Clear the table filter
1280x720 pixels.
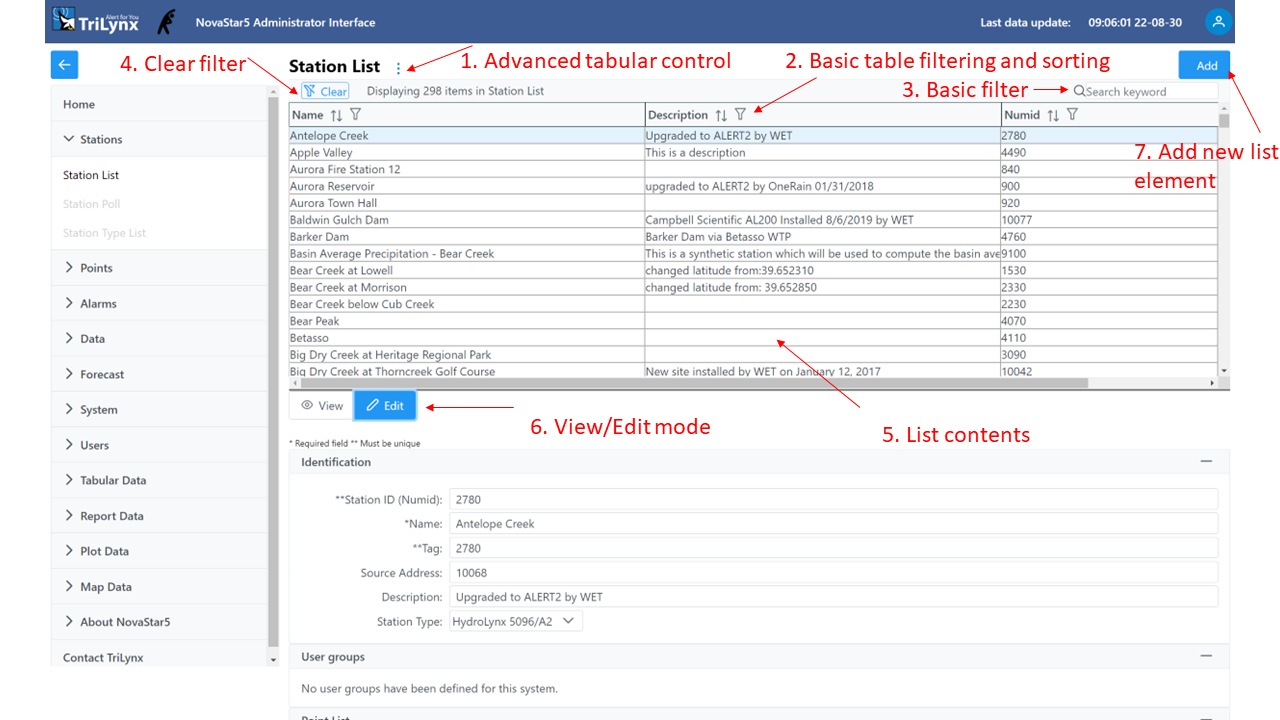(325, 91)
